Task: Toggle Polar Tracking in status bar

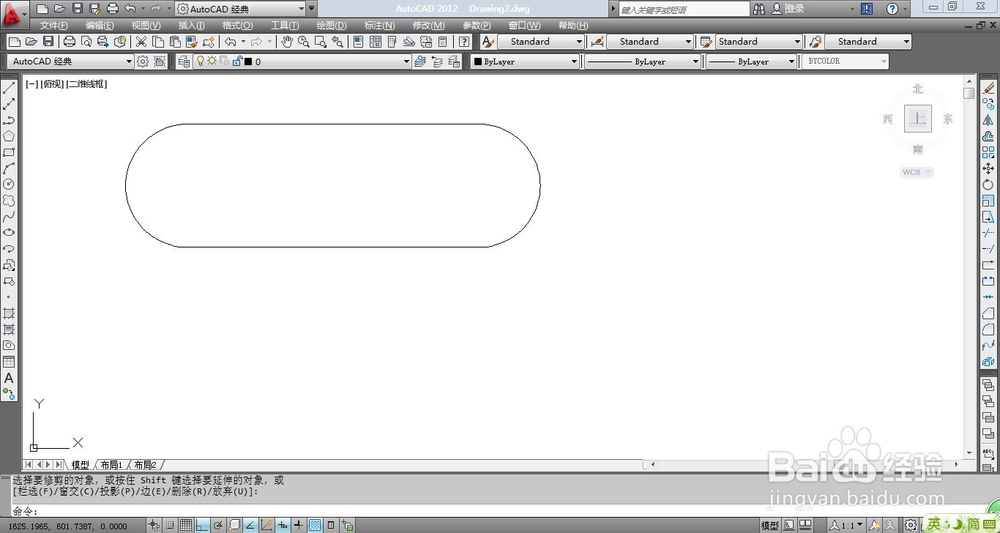Action: [x=218, y=525]
